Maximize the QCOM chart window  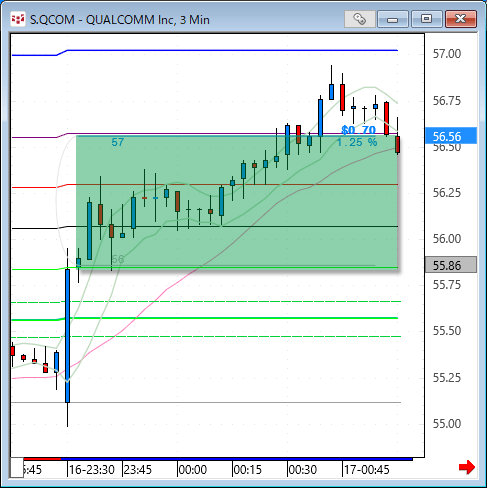point(426,19)
